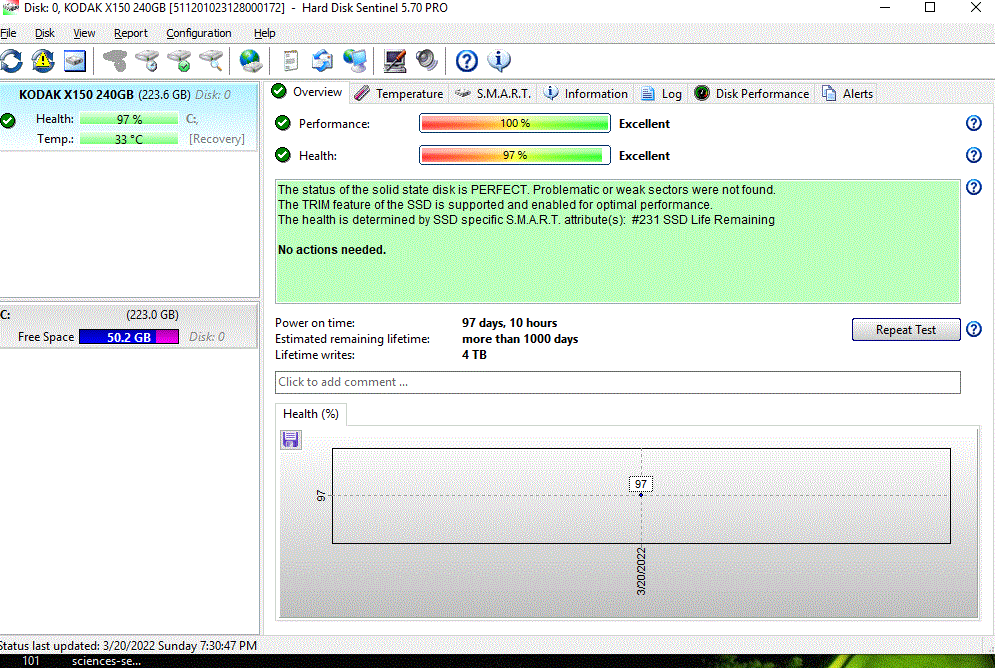This screenshot has width=995, height=668.
Task: Select the KODAK X150 240GB disk entry
Action: (129, 116)
